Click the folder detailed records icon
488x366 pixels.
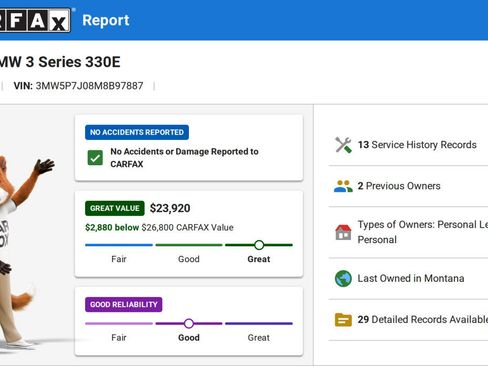(x=343, y=320)
